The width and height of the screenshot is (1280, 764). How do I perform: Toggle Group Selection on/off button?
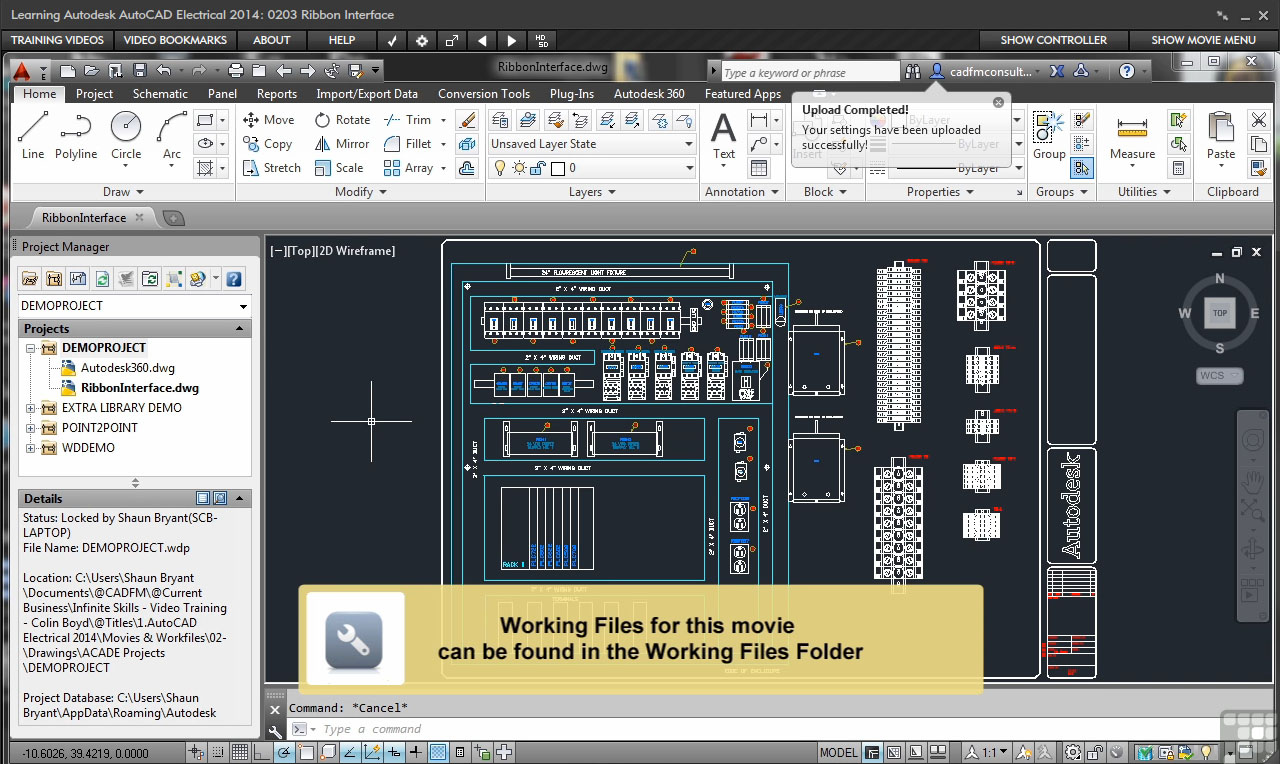click(1081, 168)
